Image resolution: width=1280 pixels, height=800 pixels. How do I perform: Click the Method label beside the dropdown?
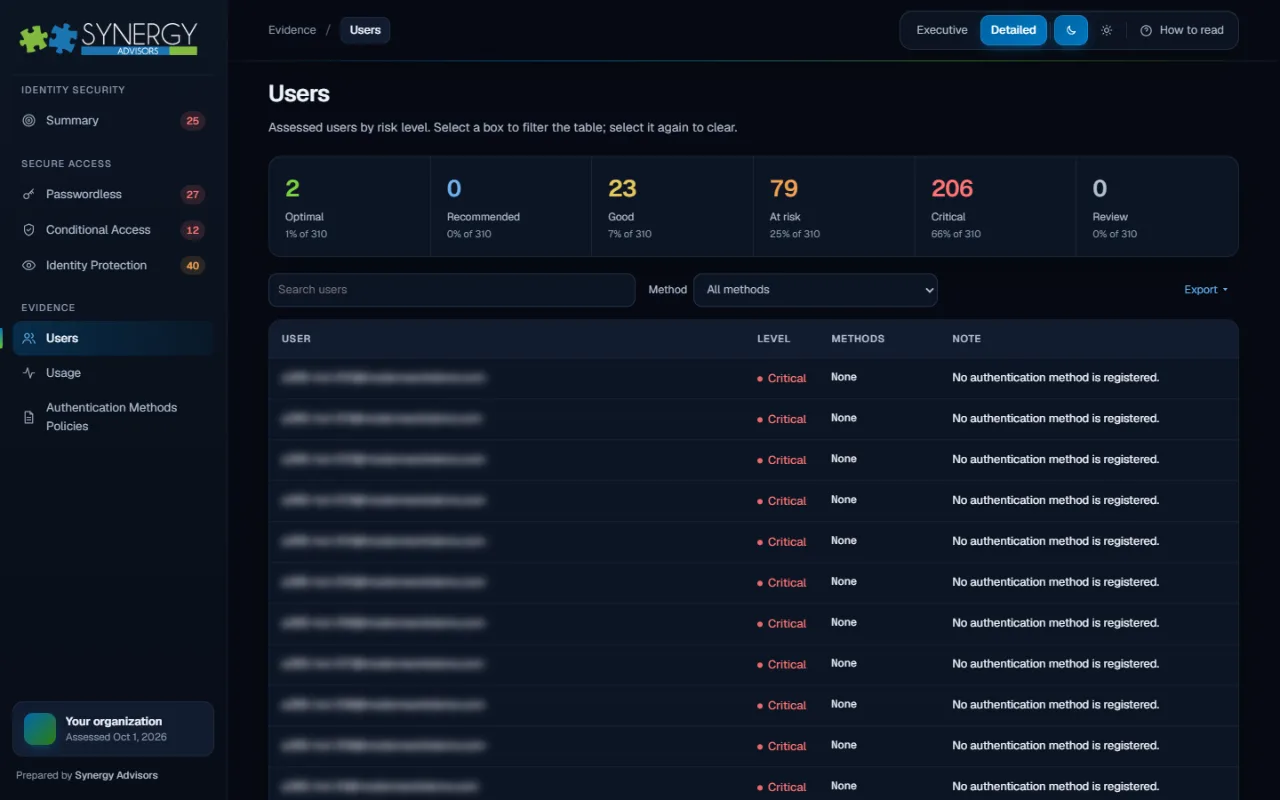668,290
